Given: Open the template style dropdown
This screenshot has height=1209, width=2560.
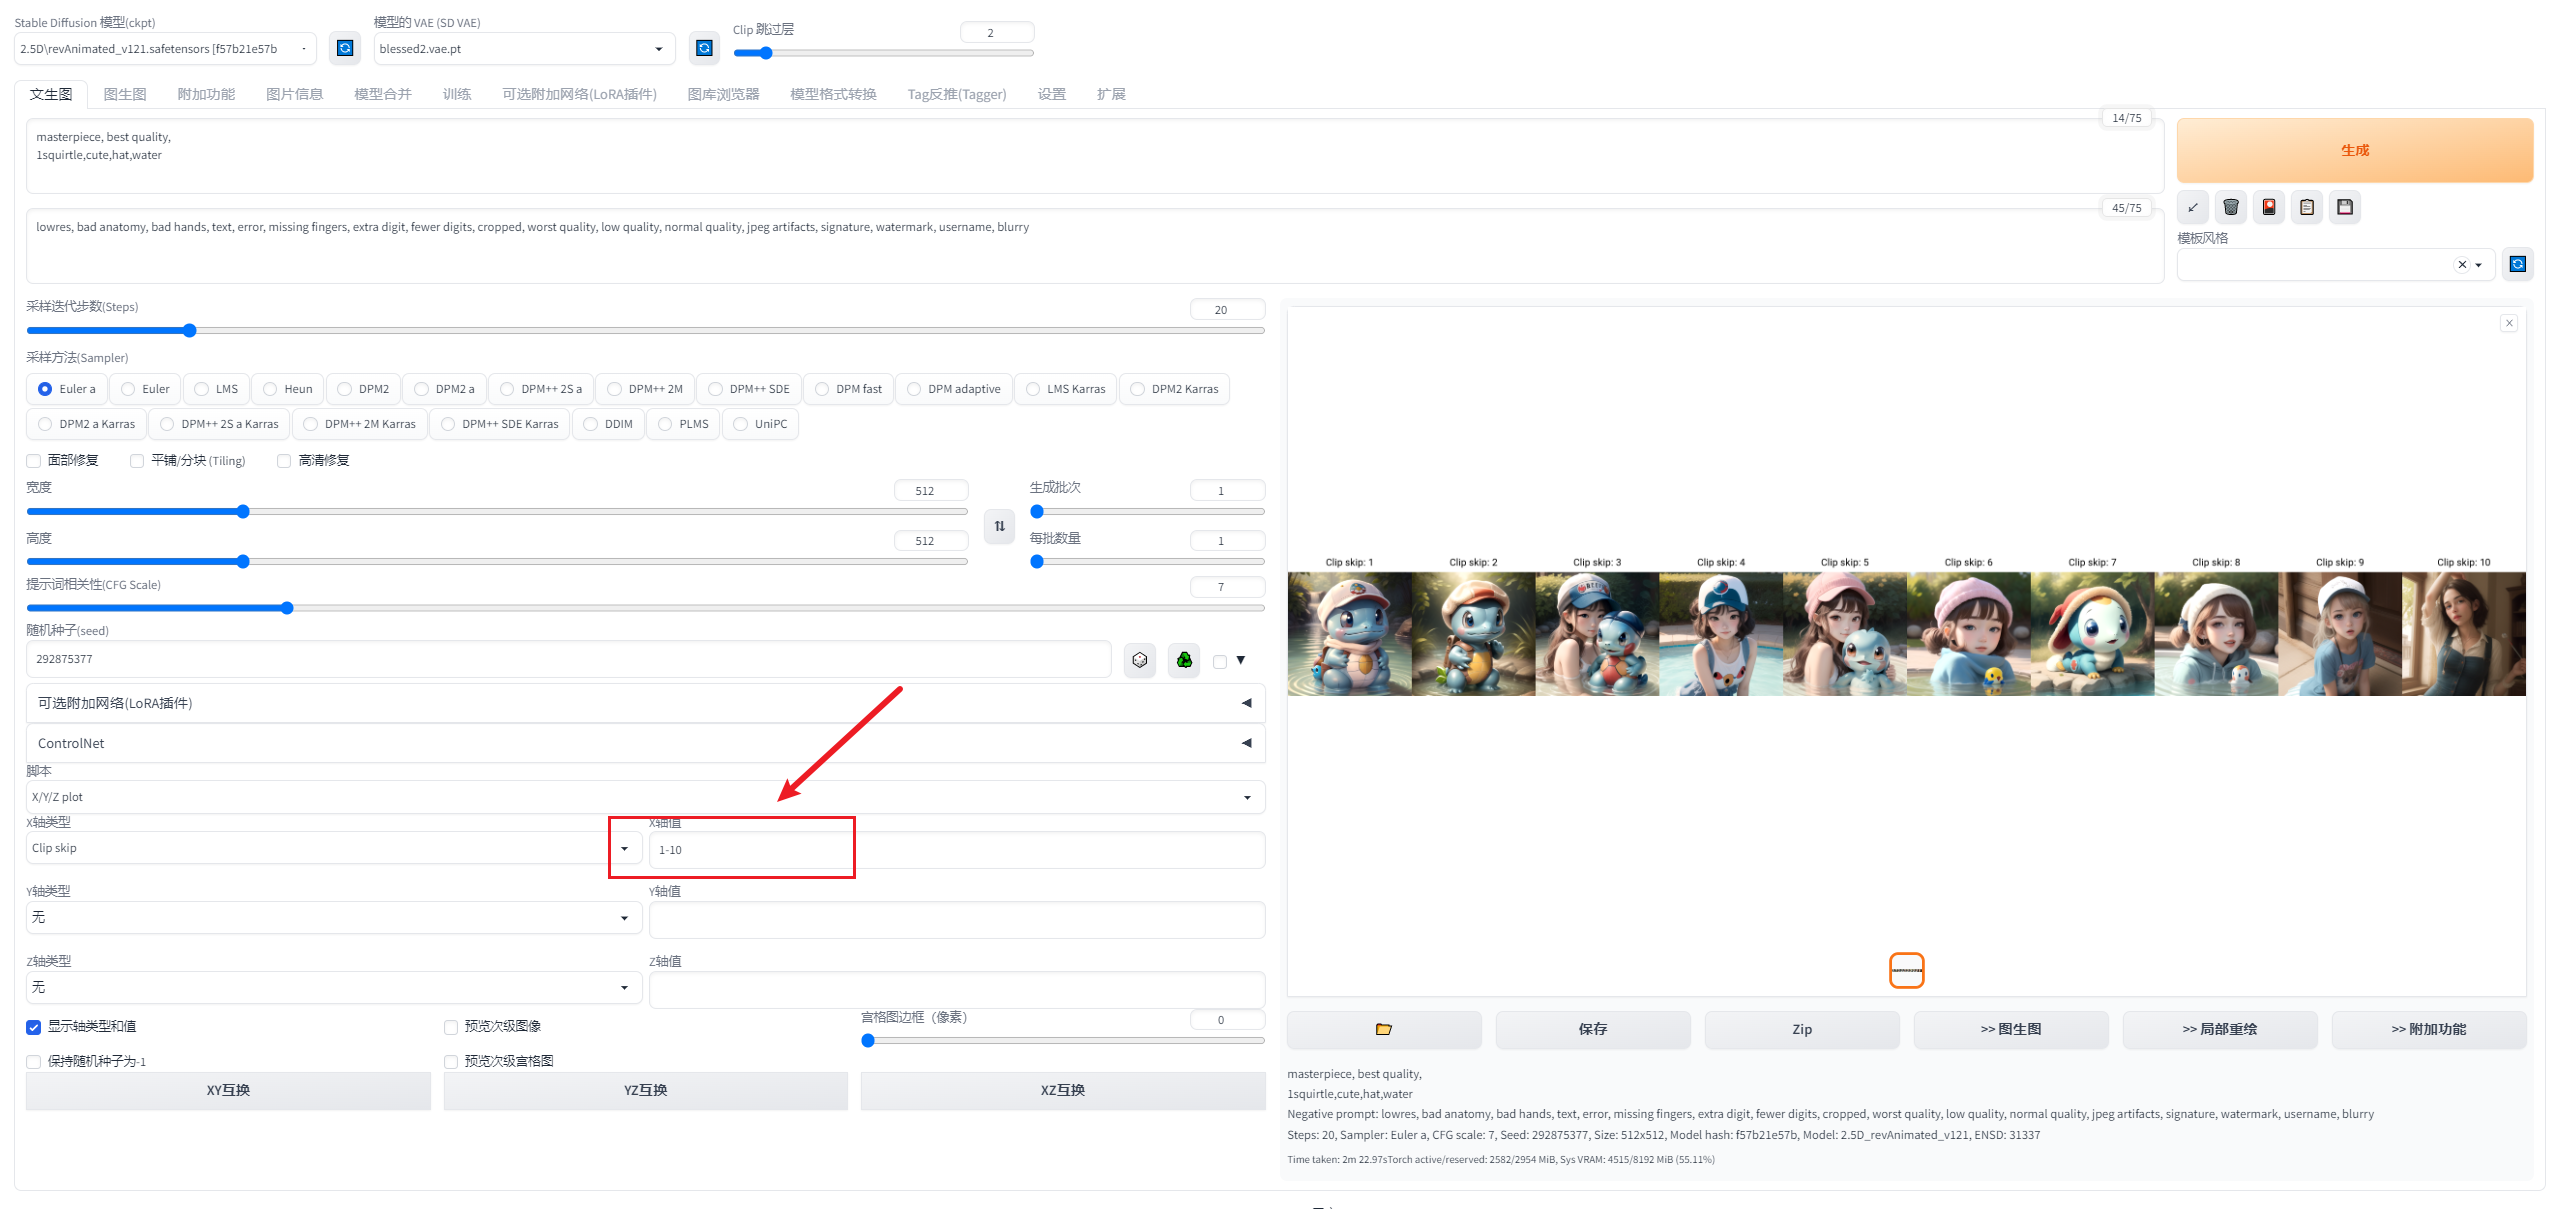Looking at the screenshot, I should [x=2336, y=265].
